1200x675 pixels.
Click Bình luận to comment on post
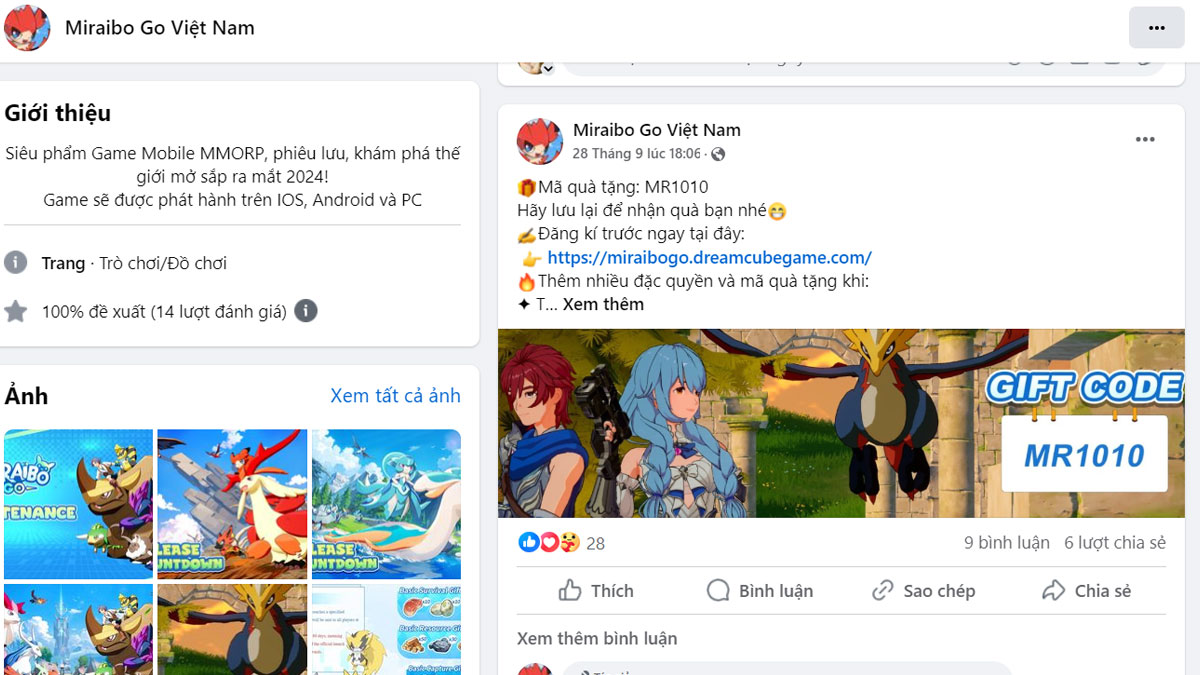760,591
